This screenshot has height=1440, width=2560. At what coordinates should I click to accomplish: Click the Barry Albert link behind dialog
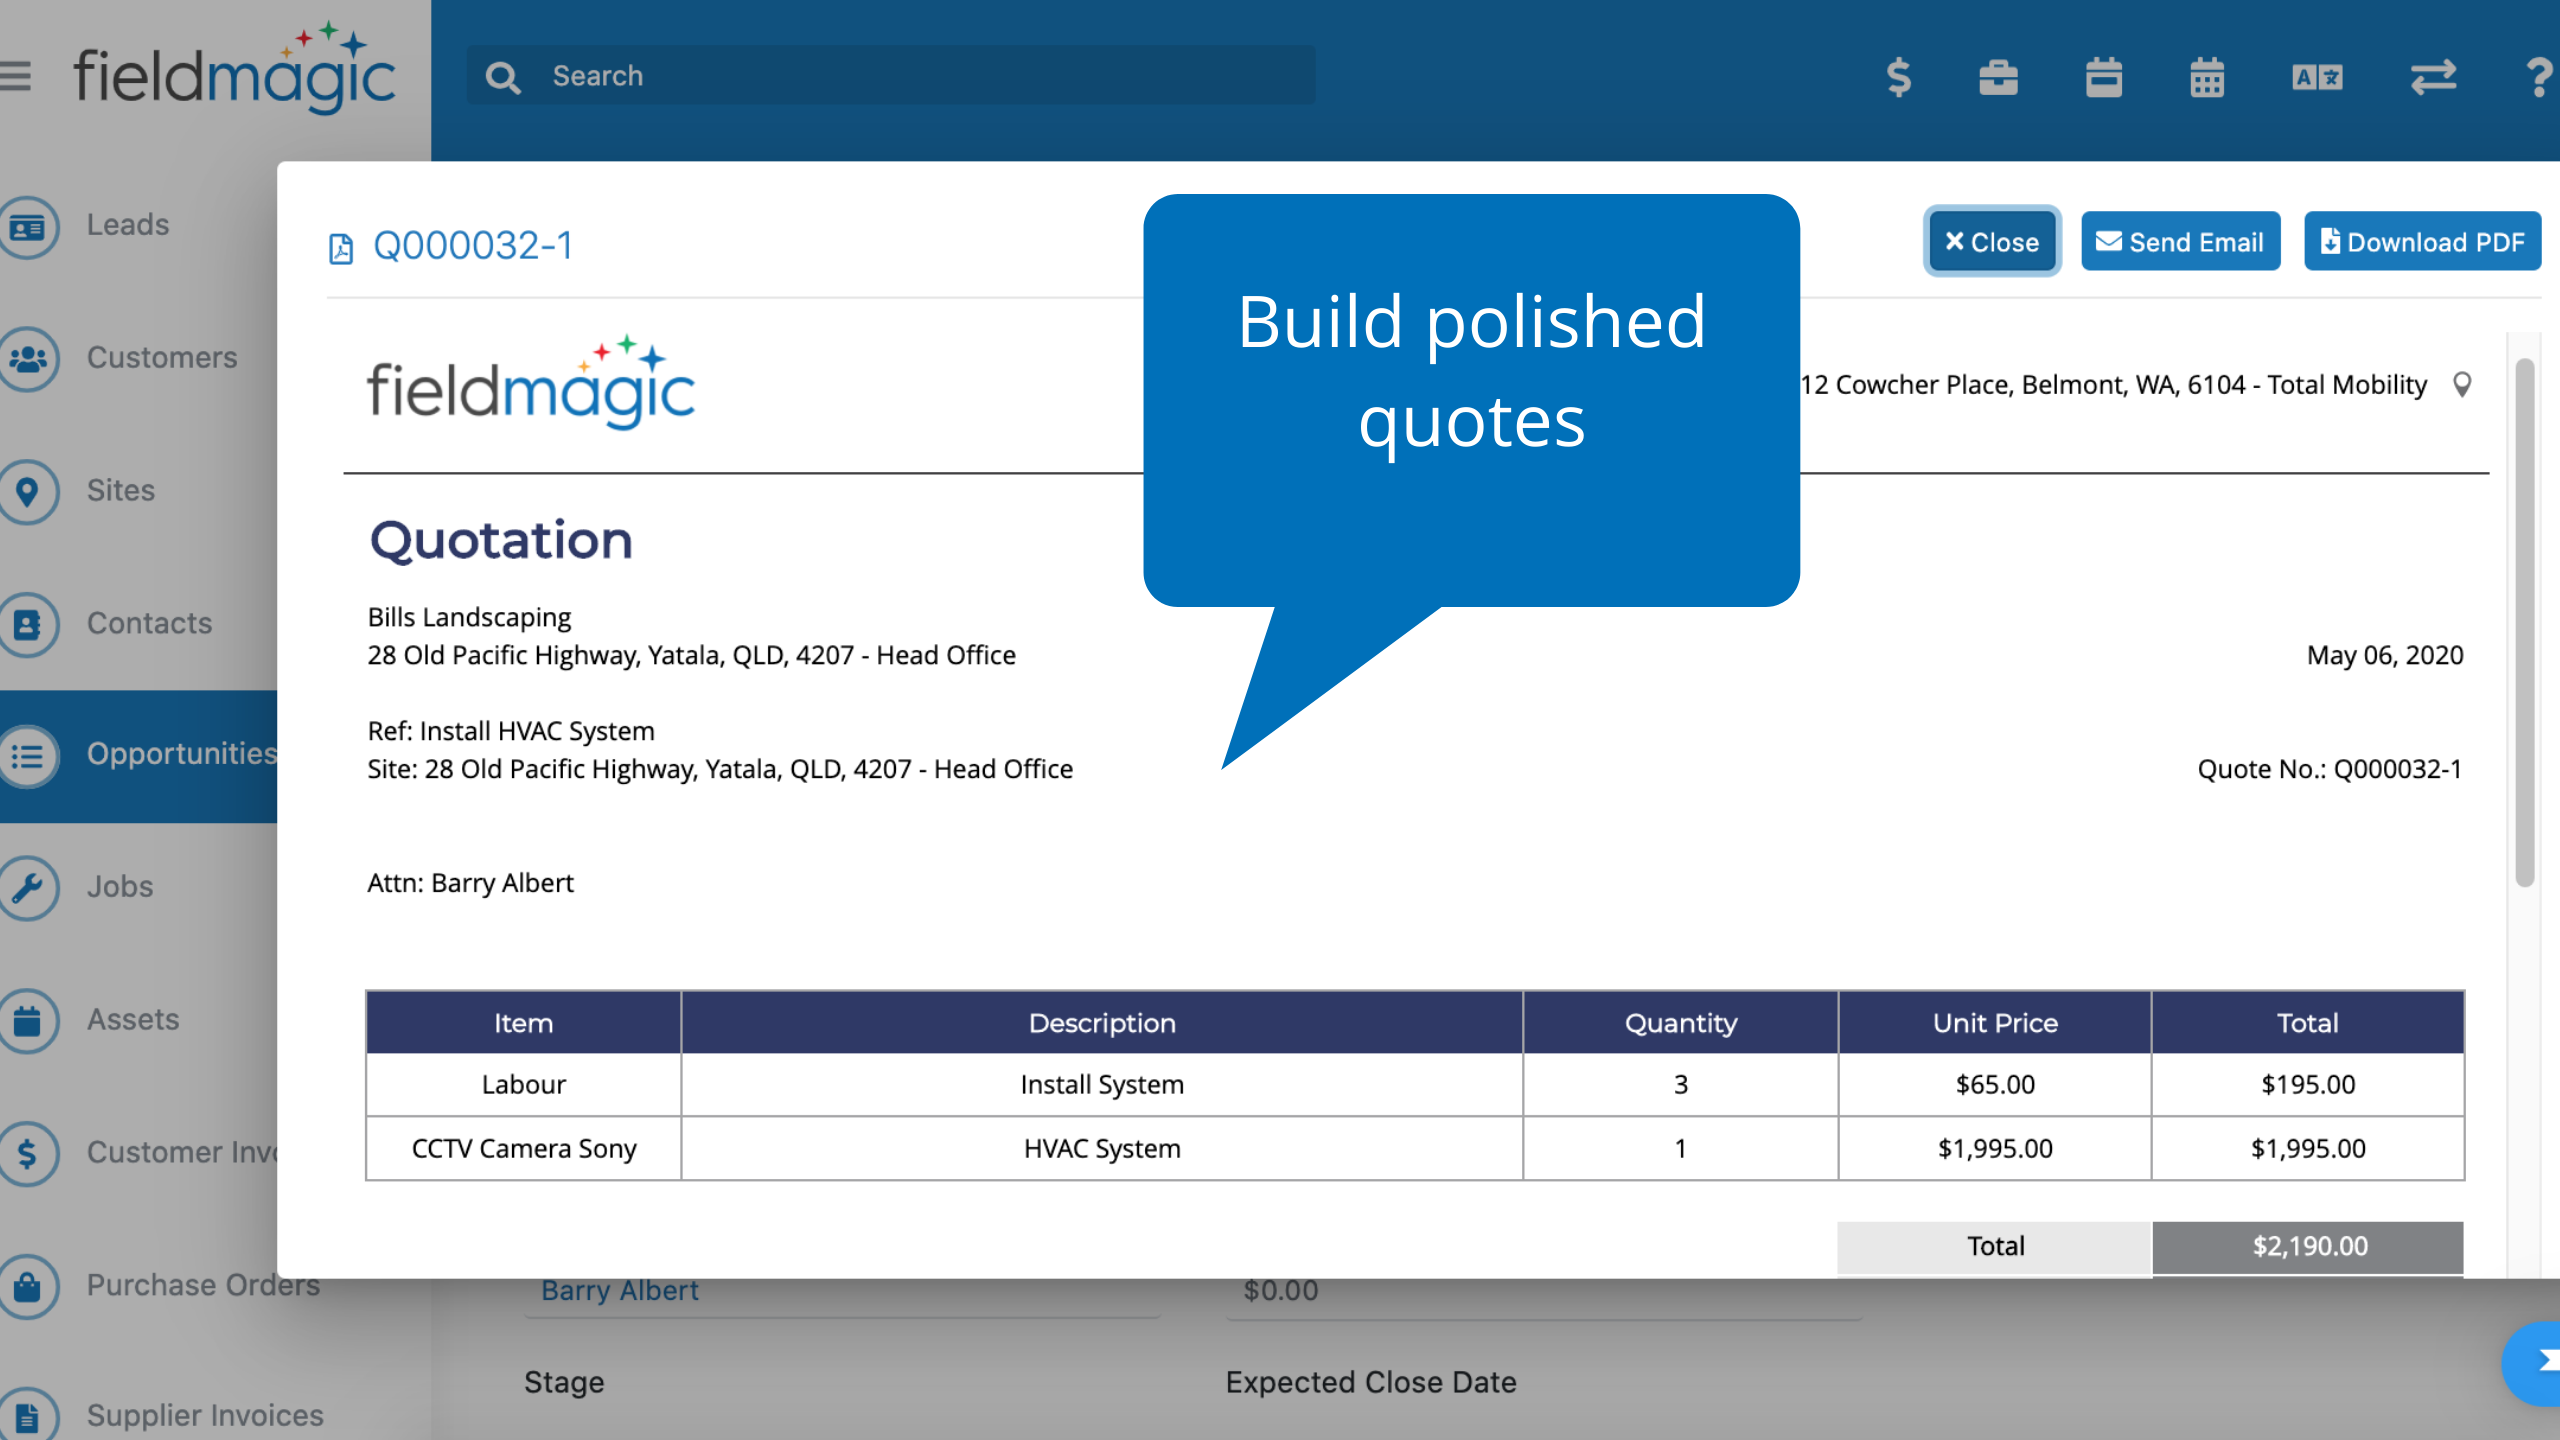[x=619, y=1291]
